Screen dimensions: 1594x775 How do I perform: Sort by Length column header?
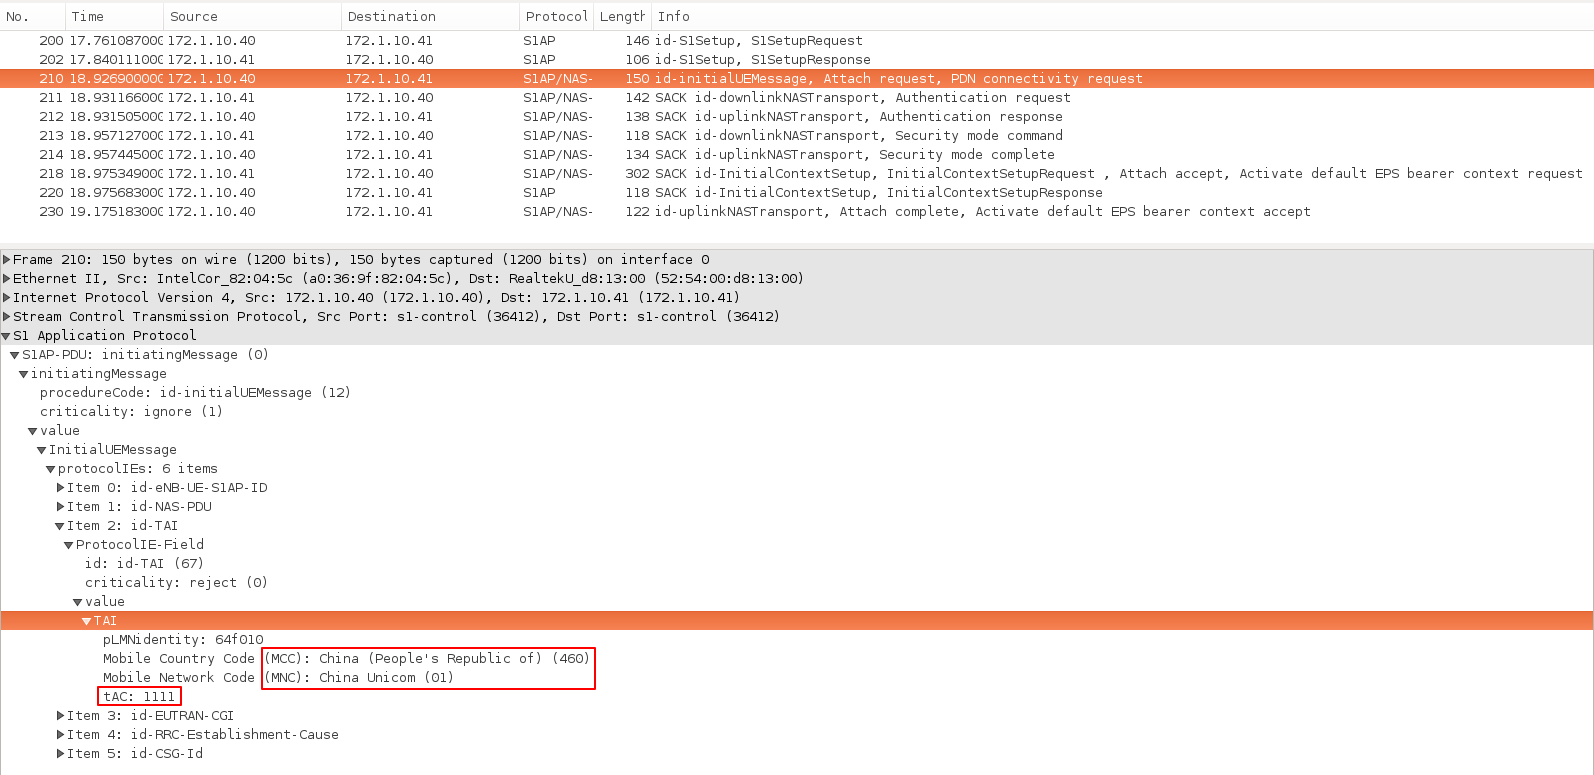tap(622, 16)
